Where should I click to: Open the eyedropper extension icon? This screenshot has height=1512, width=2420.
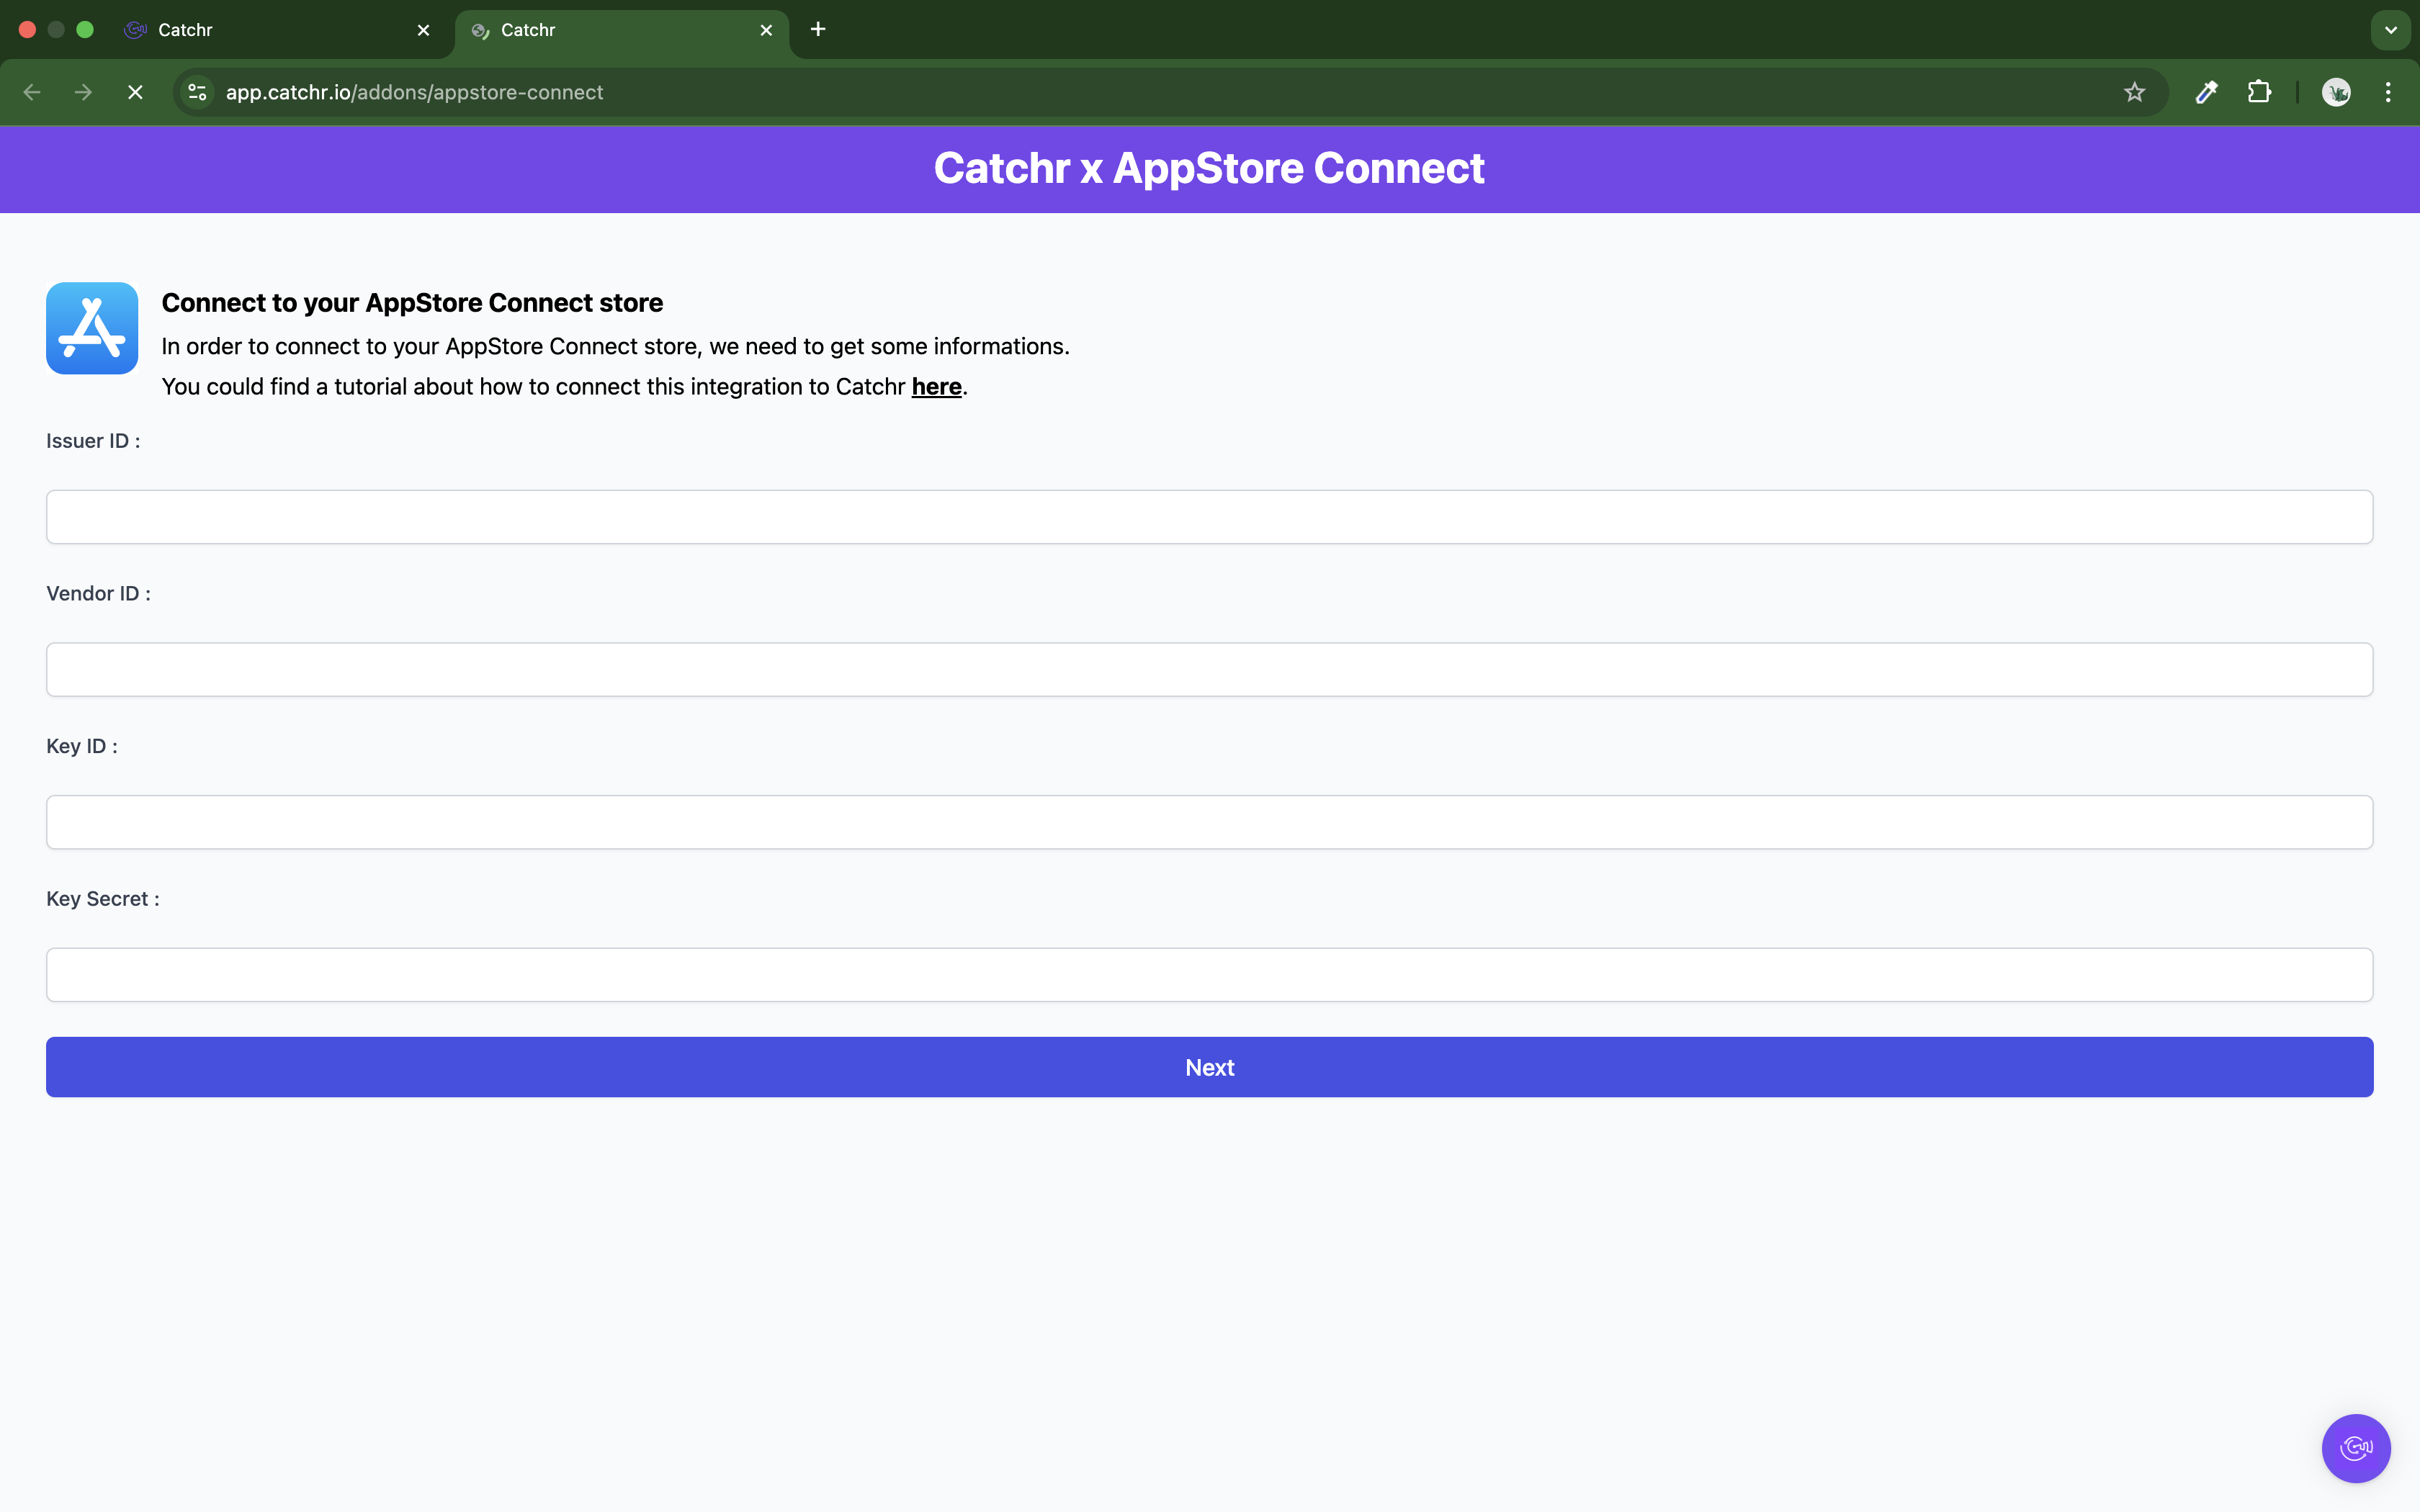(2207, 92)
